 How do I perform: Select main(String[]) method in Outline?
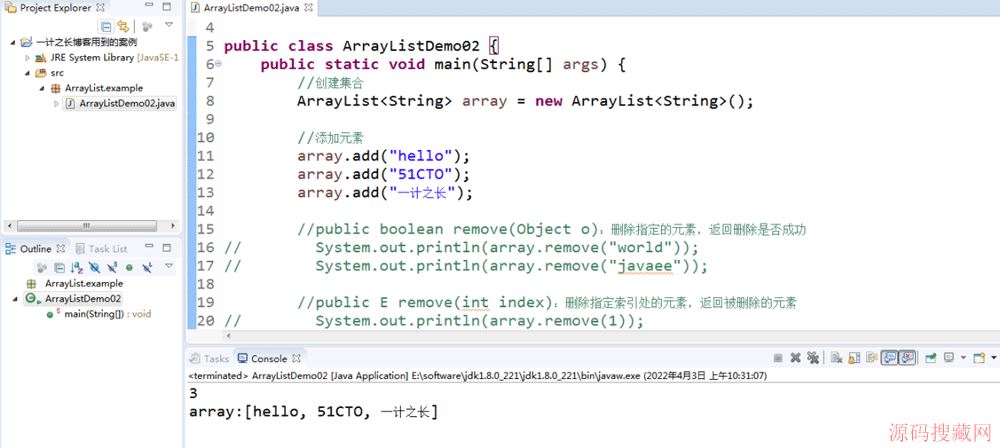pos(99,314)
